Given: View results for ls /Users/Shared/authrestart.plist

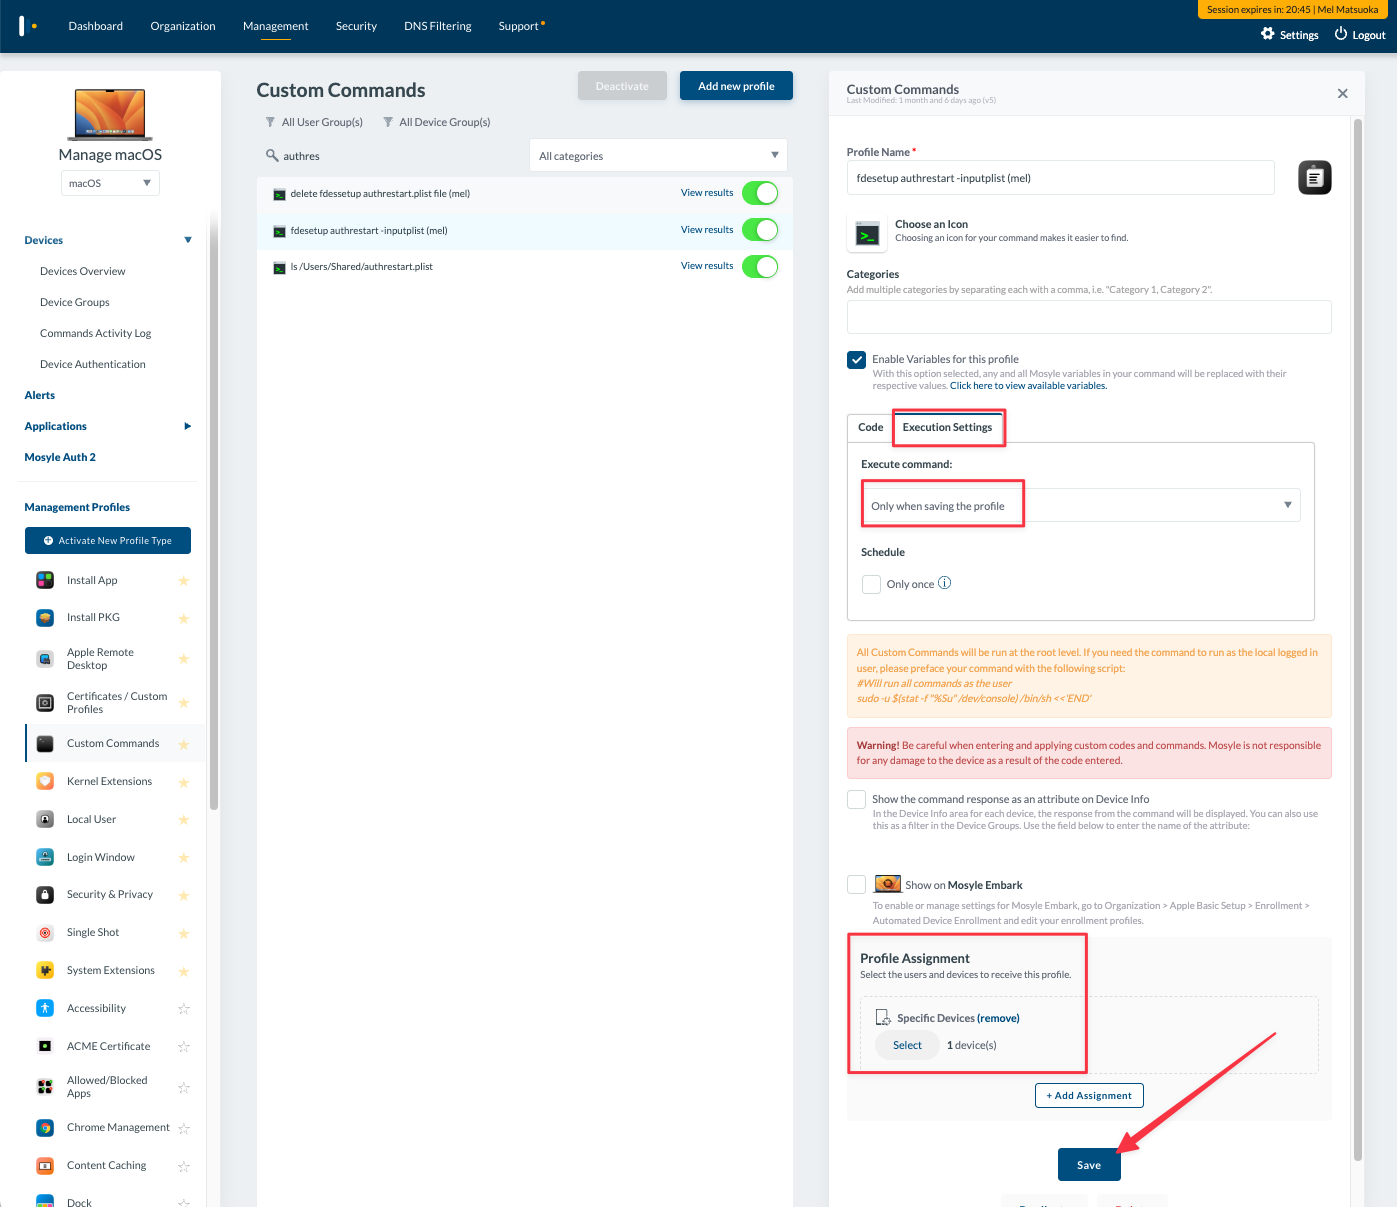Looking at the screenshot, I should point(707,266).
